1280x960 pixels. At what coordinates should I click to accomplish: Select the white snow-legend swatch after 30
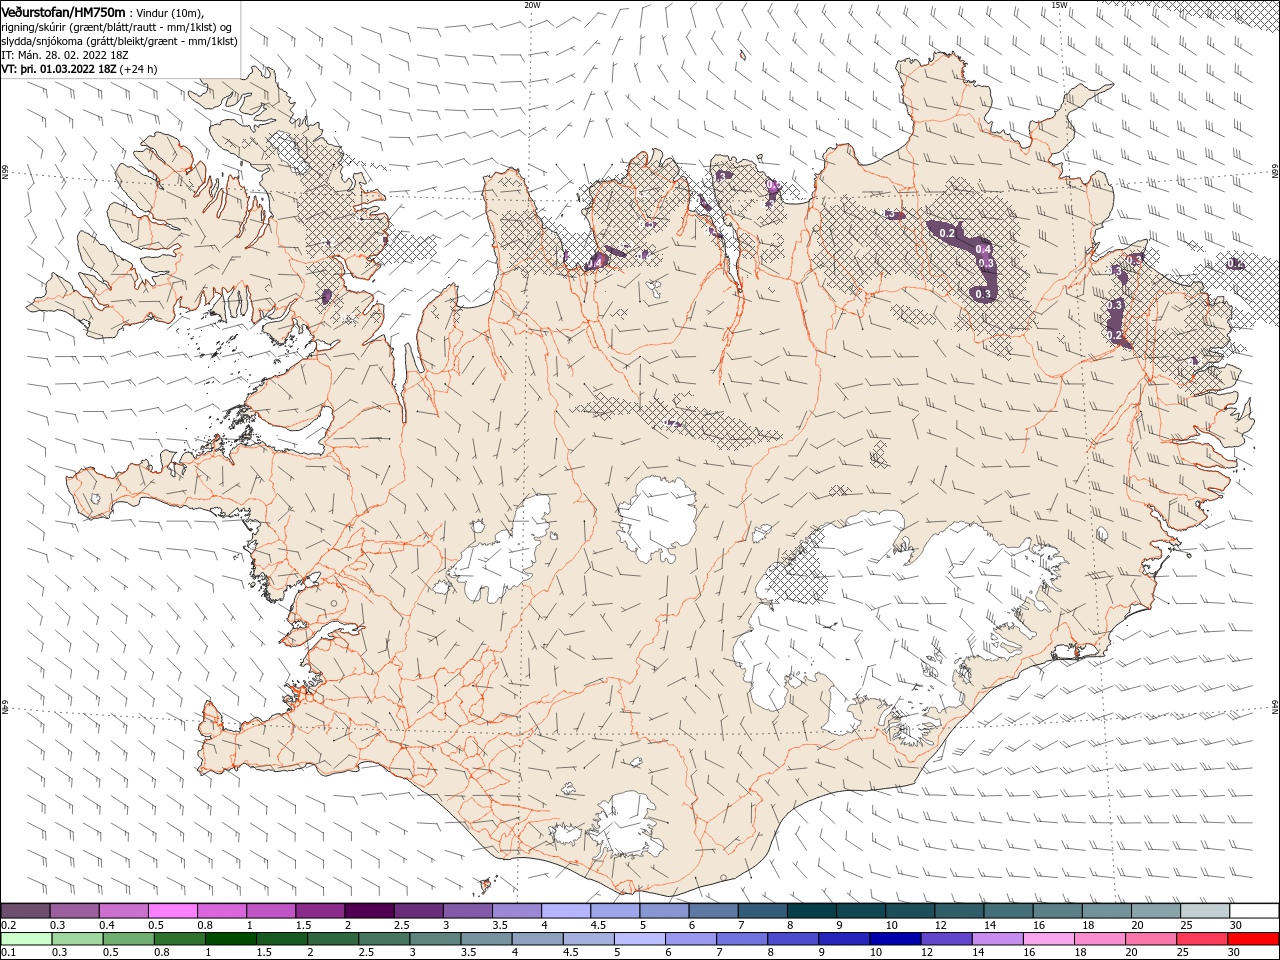[x=1253, y=910]
